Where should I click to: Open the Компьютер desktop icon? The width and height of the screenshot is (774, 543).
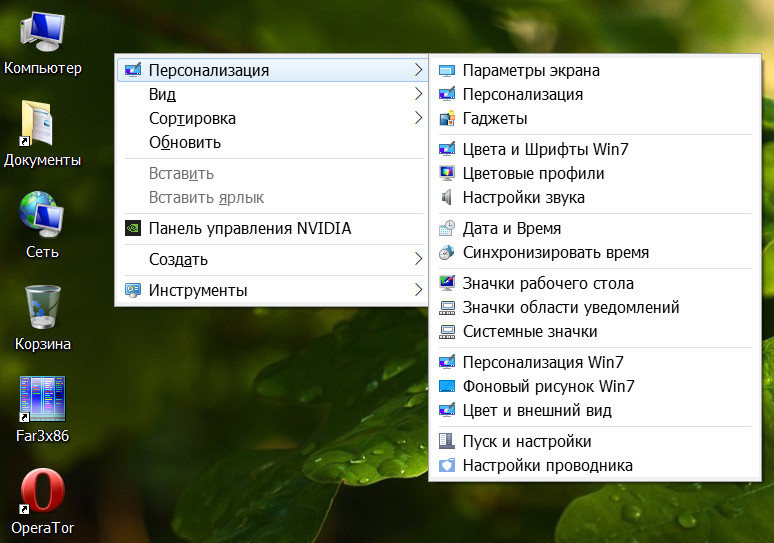[42, 32]
